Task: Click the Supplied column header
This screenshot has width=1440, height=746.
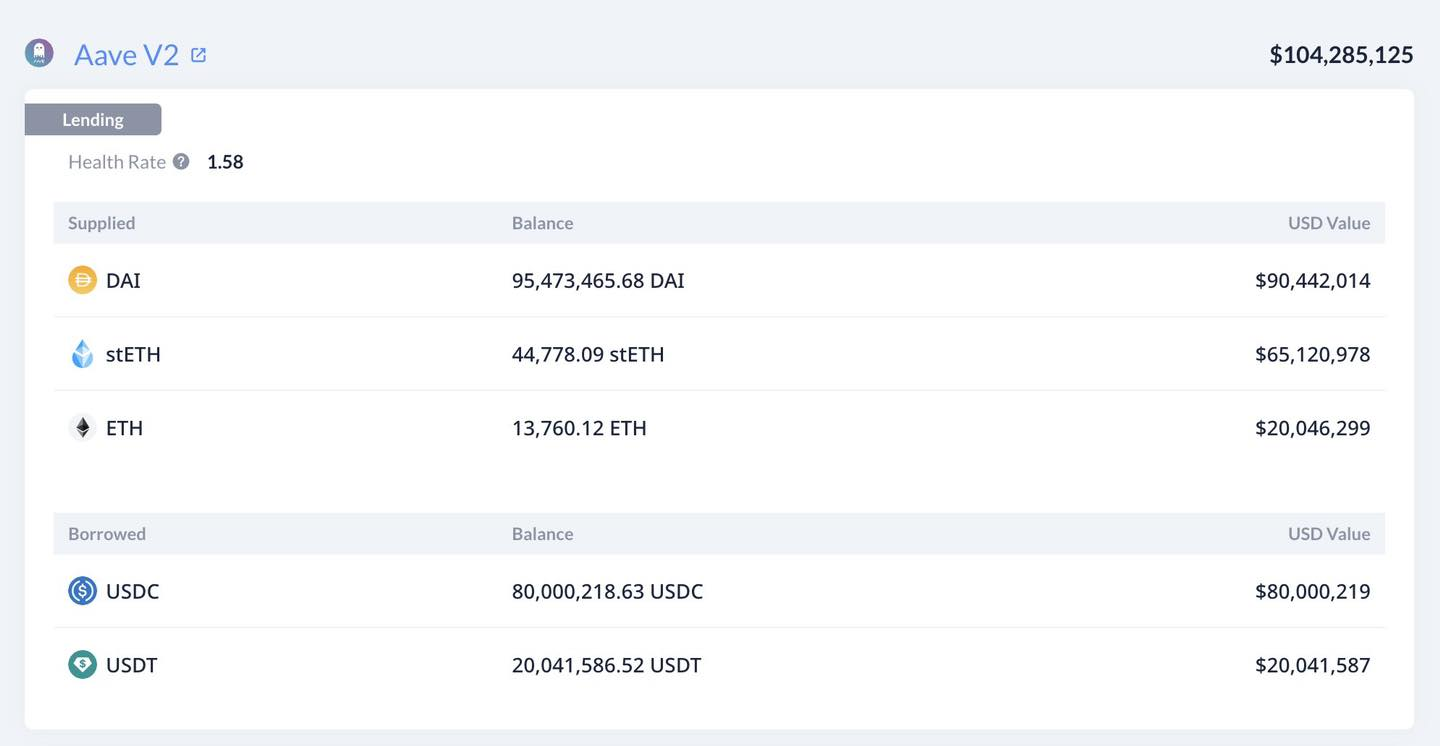Action: 101,223
